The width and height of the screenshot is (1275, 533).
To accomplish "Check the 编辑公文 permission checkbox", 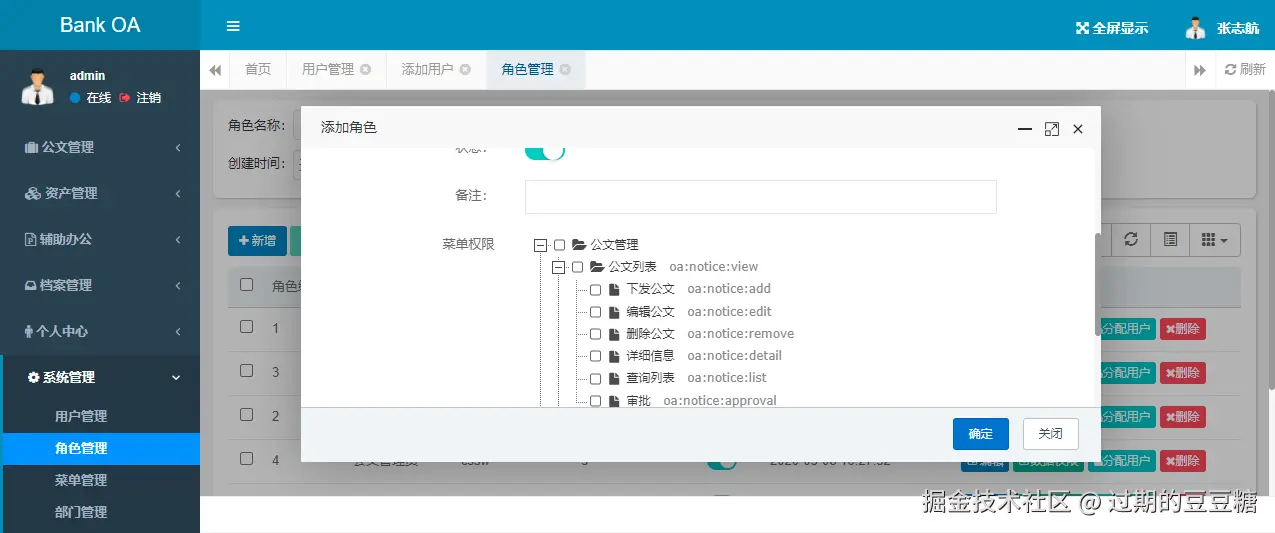I will [595, 312].
